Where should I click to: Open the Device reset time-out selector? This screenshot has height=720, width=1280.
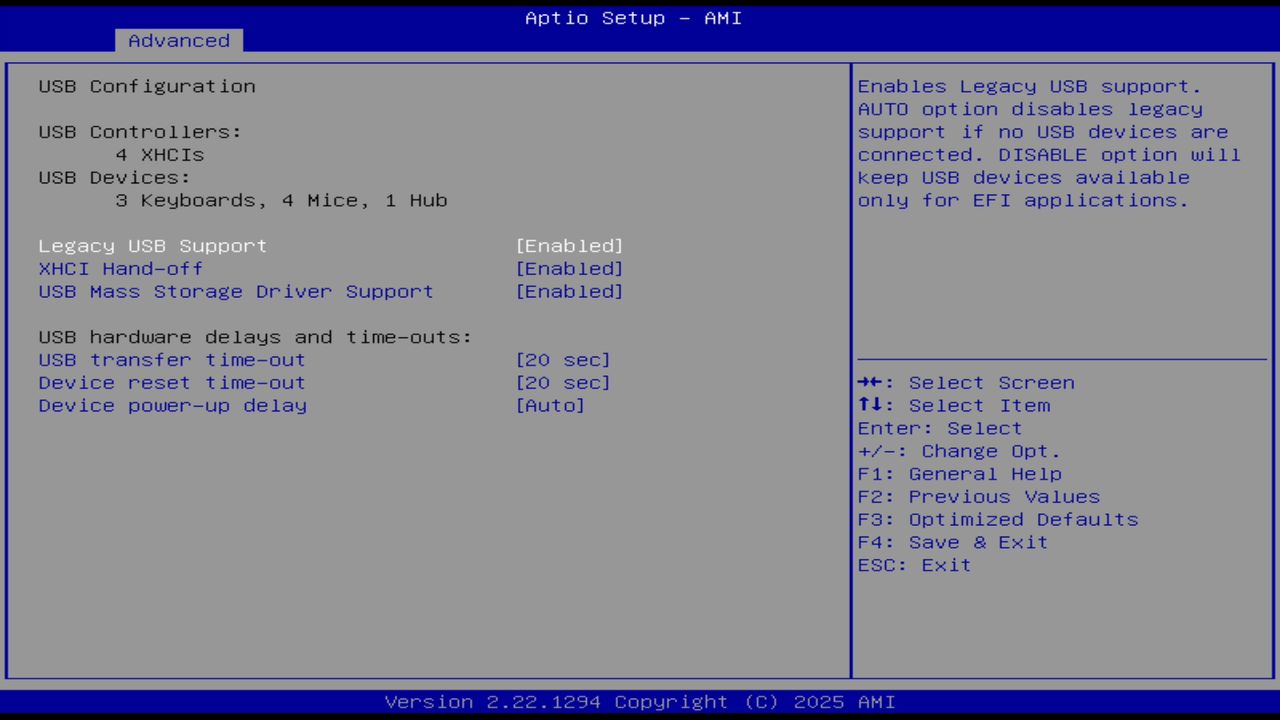point(563,382)
